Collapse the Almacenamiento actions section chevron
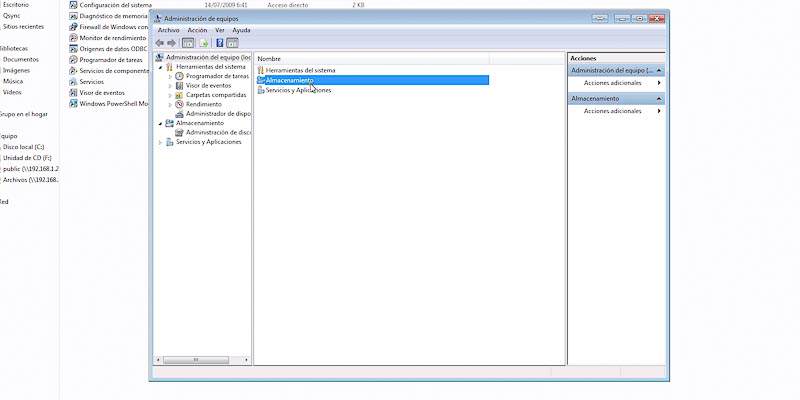Image resolution: width=800 pixels, height=400 pixels. [659, 98]
